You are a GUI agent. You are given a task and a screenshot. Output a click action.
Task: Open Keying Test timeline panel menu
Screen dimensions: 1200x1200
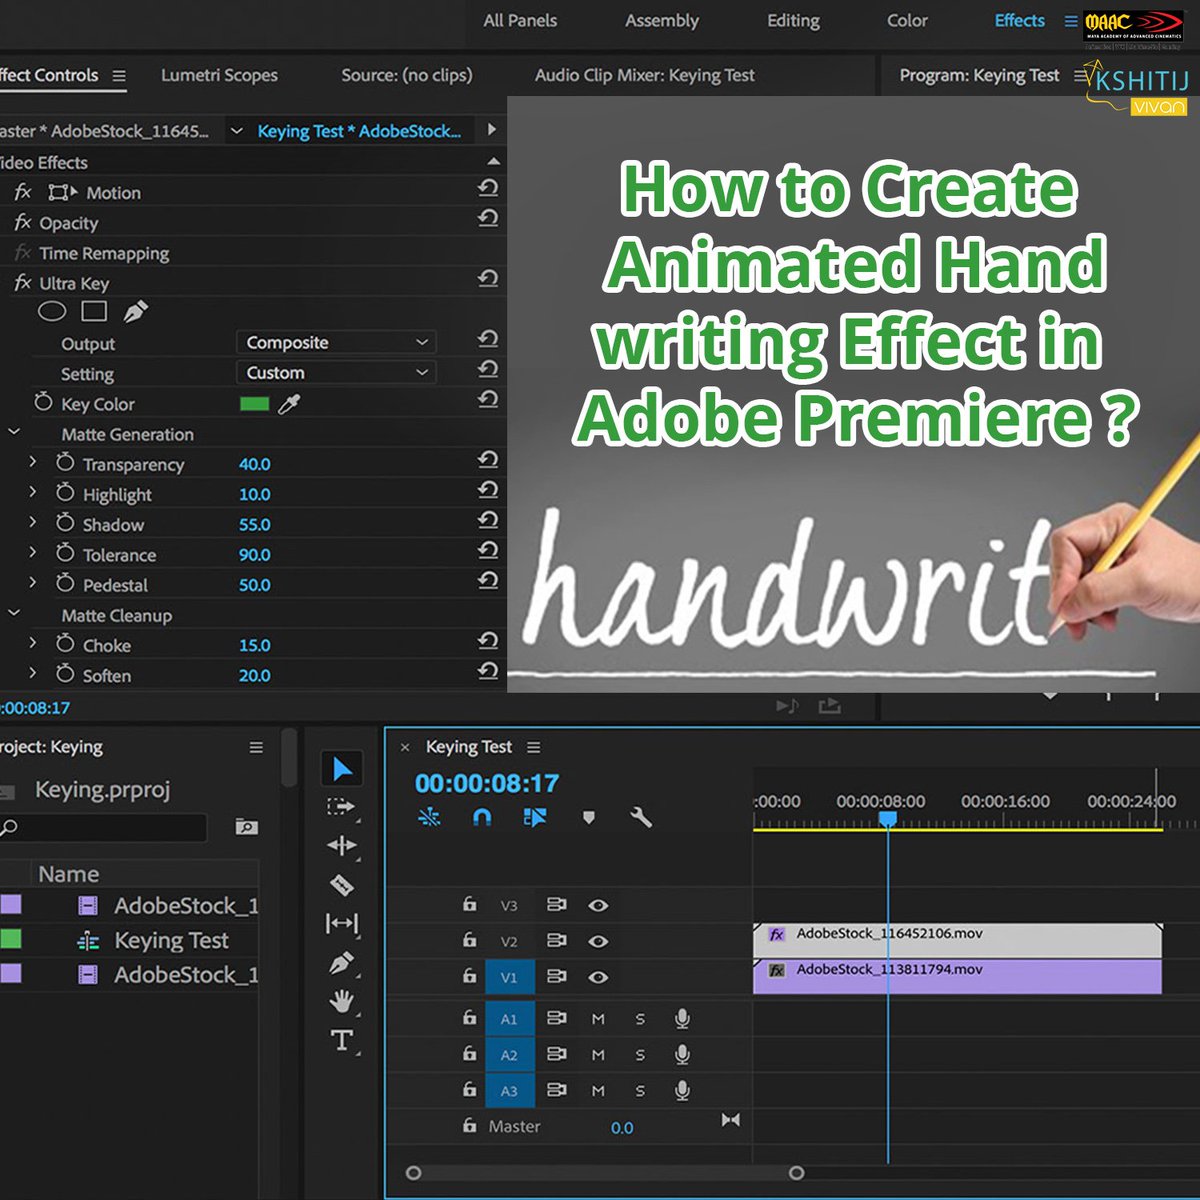pyautogui.click(x=533, y=747)
